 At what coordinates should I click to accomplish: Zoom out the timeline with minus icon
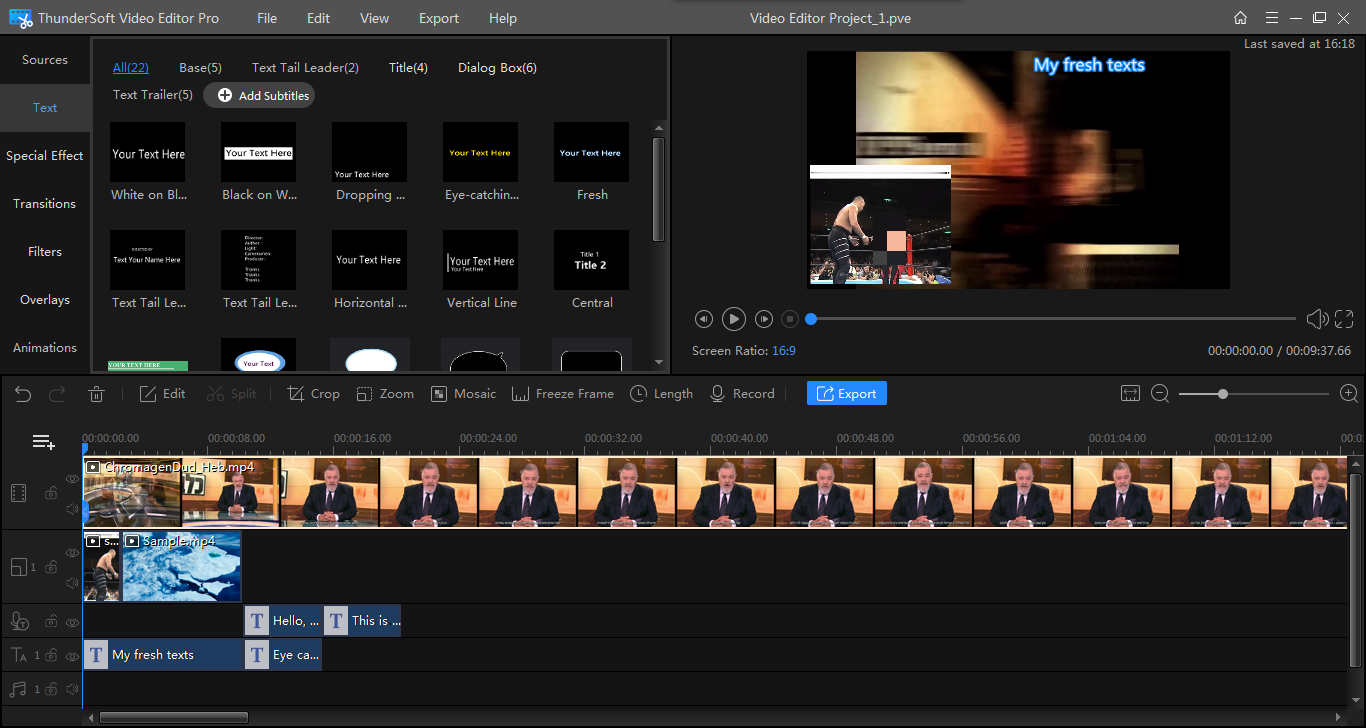1160,394
